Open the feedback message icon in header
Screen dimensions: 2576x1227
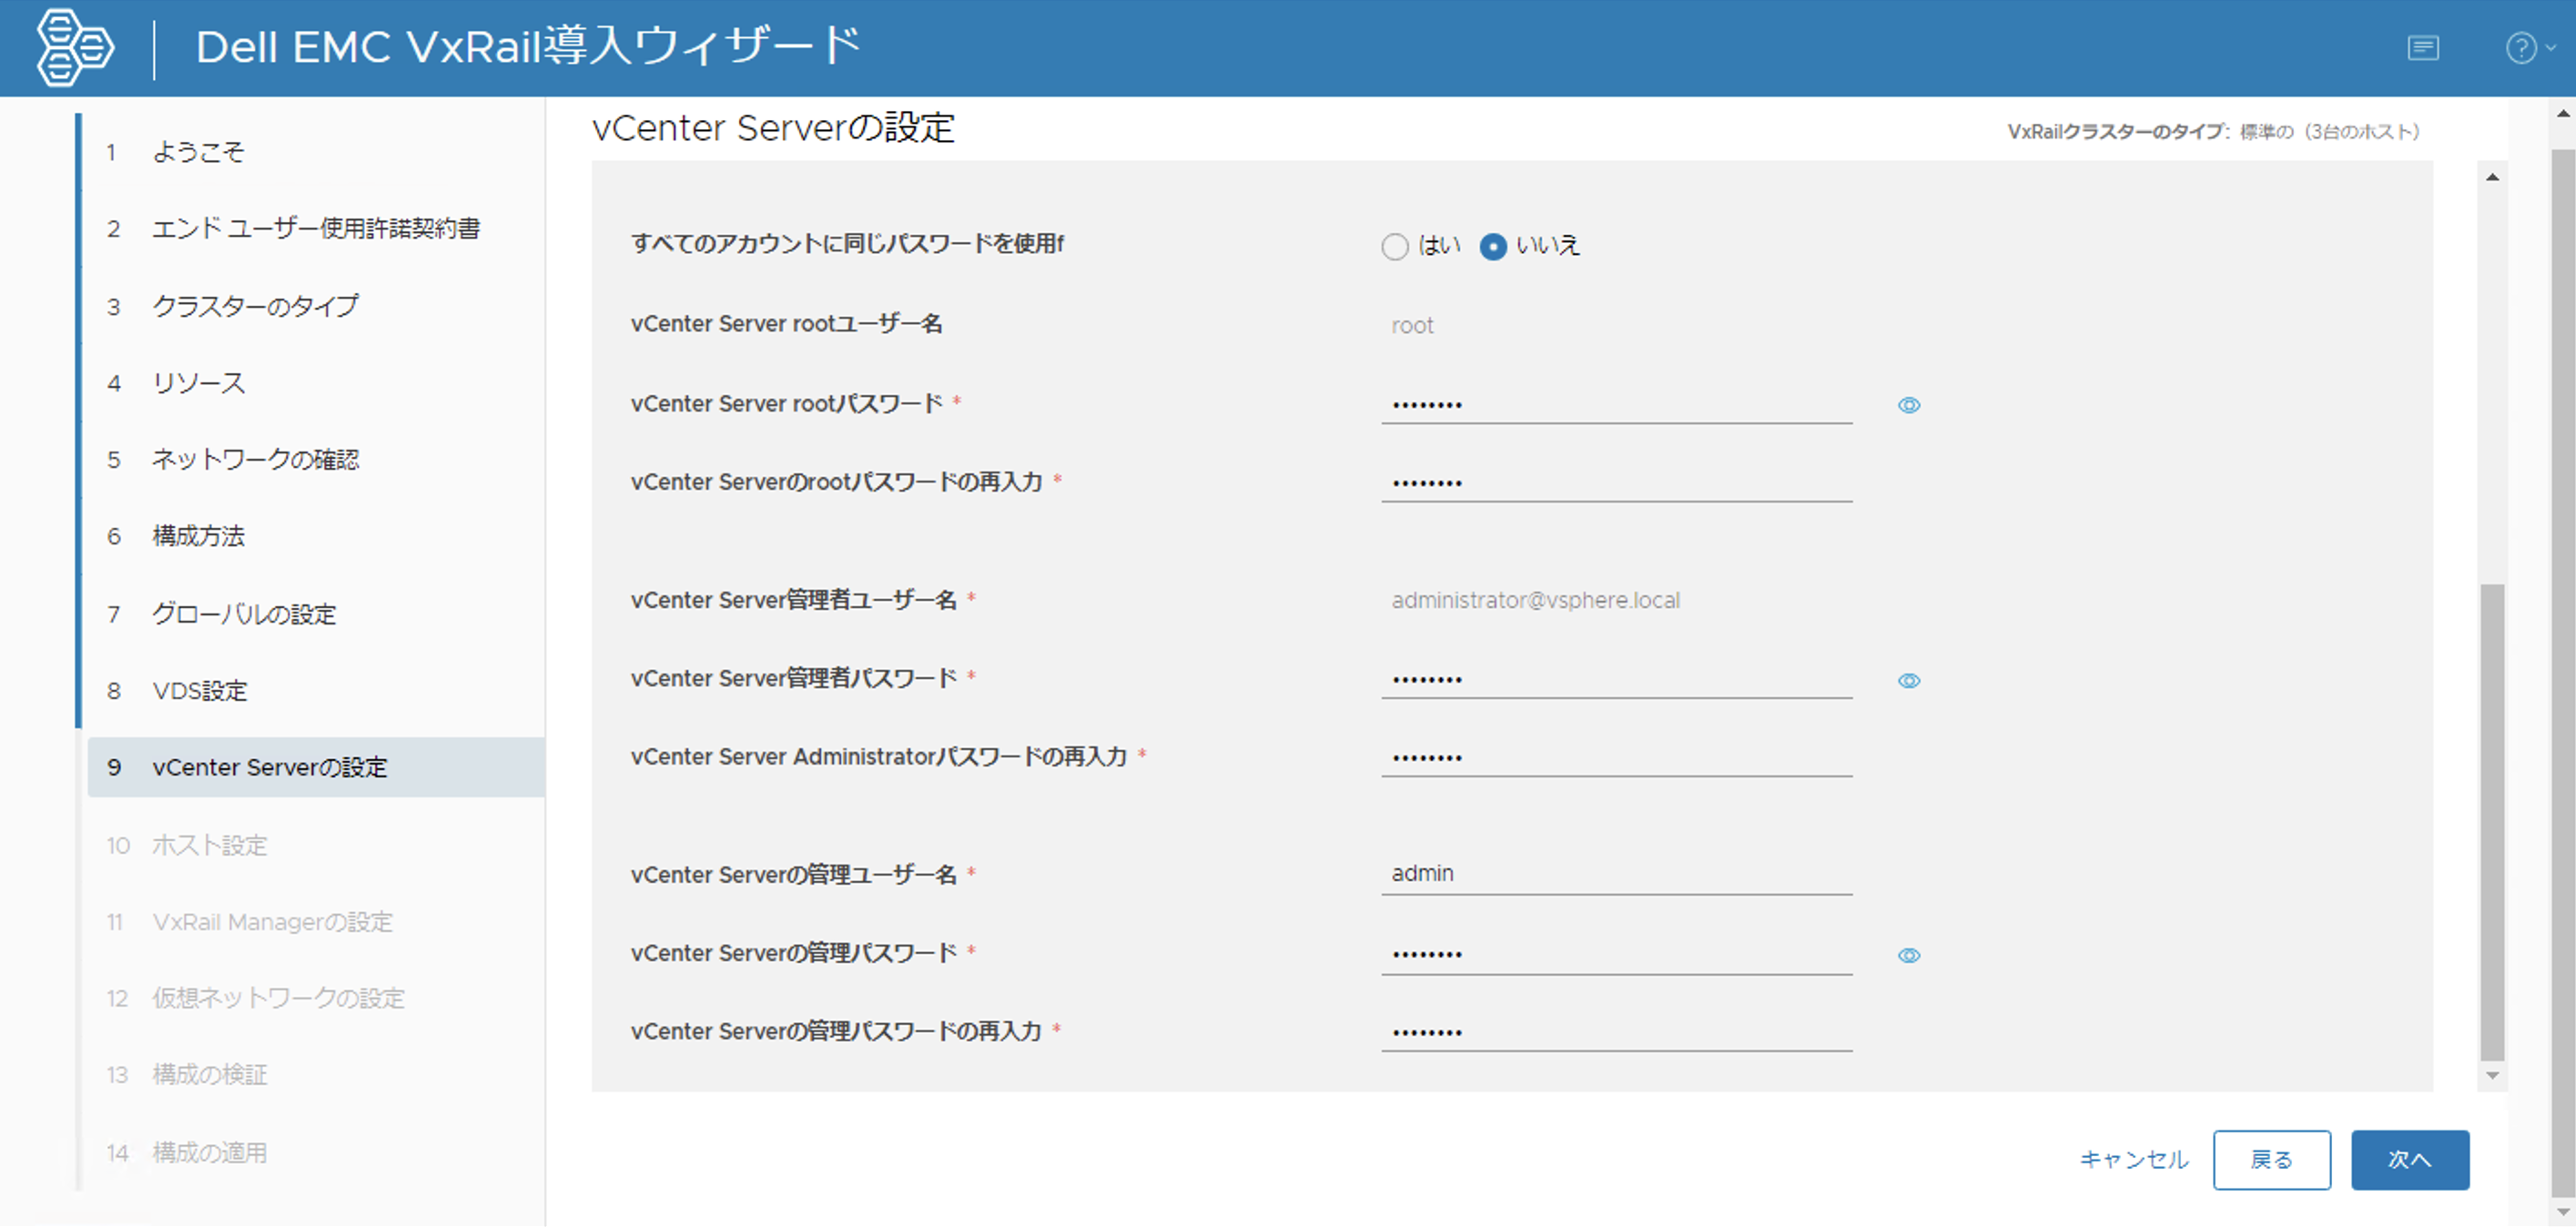2422,48
